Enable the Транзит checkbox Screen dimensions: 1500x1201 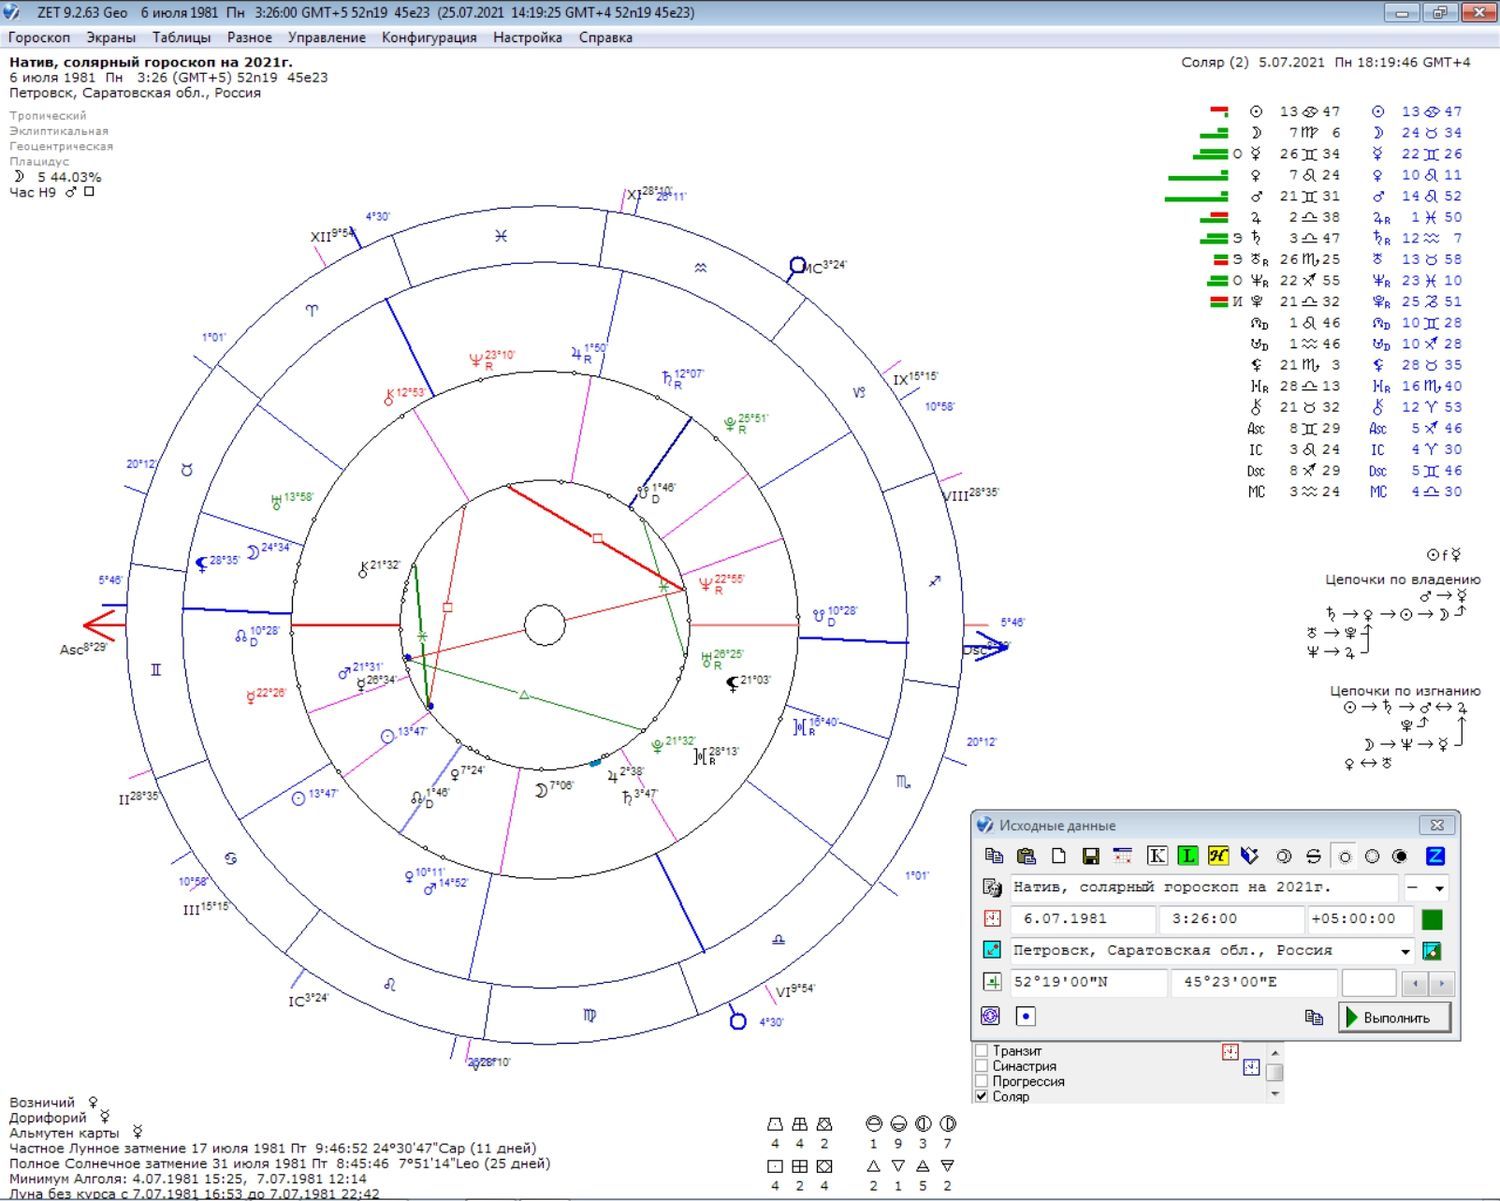tap(982, 1051)
